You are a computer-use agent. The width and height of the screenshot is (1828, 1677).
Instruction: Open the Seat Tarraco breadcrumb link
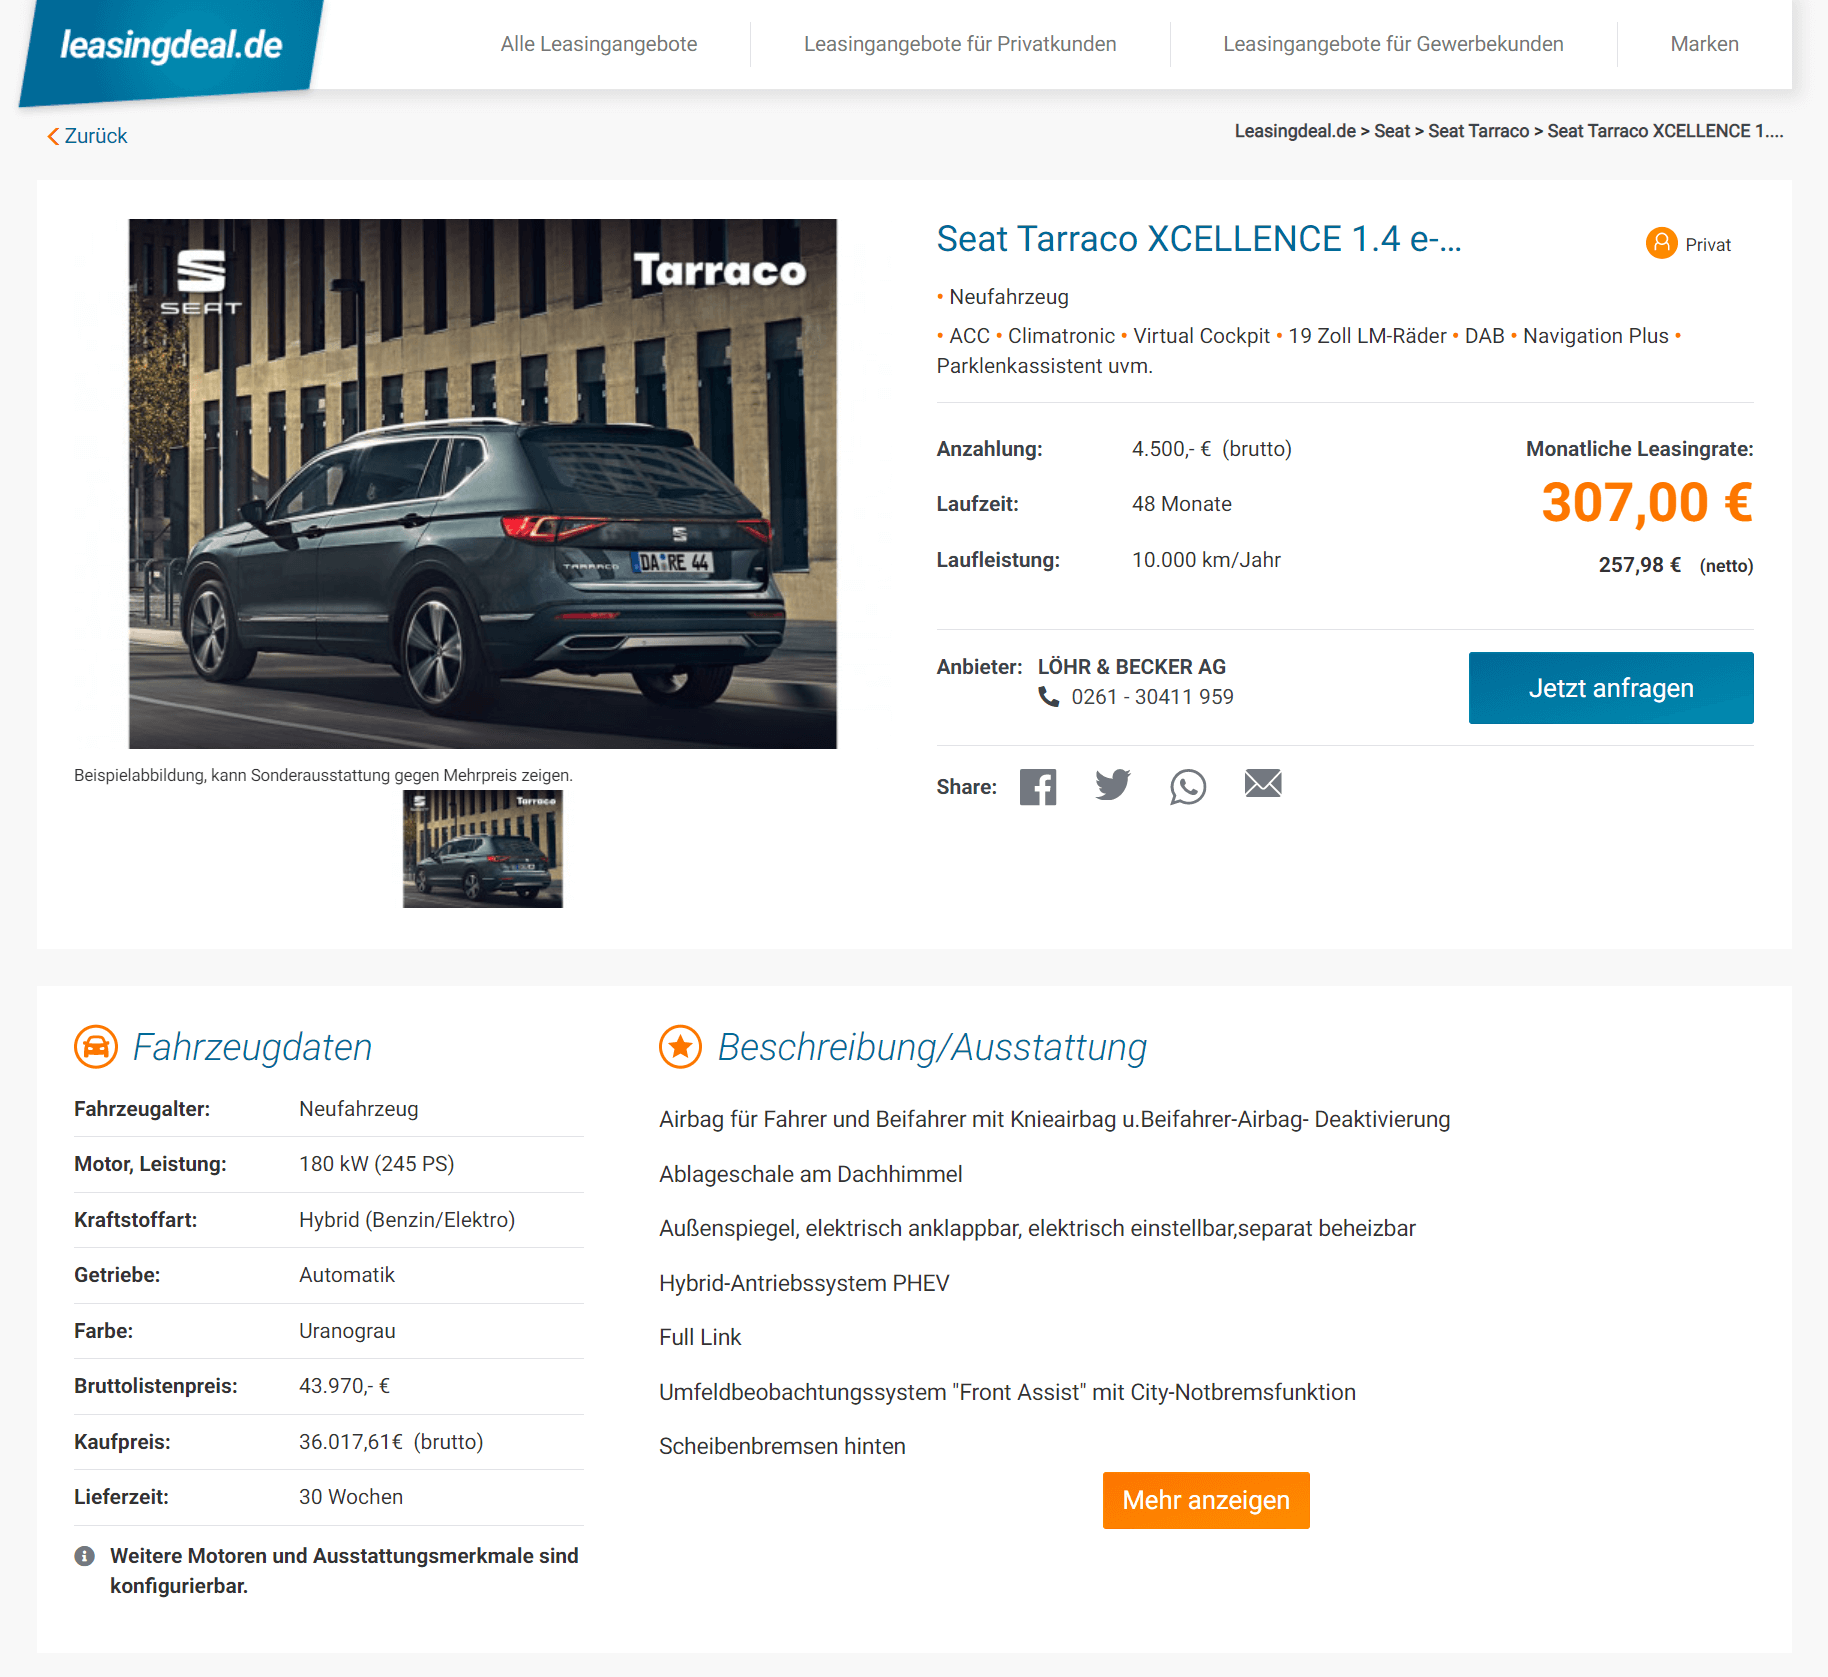(1478, 131)
